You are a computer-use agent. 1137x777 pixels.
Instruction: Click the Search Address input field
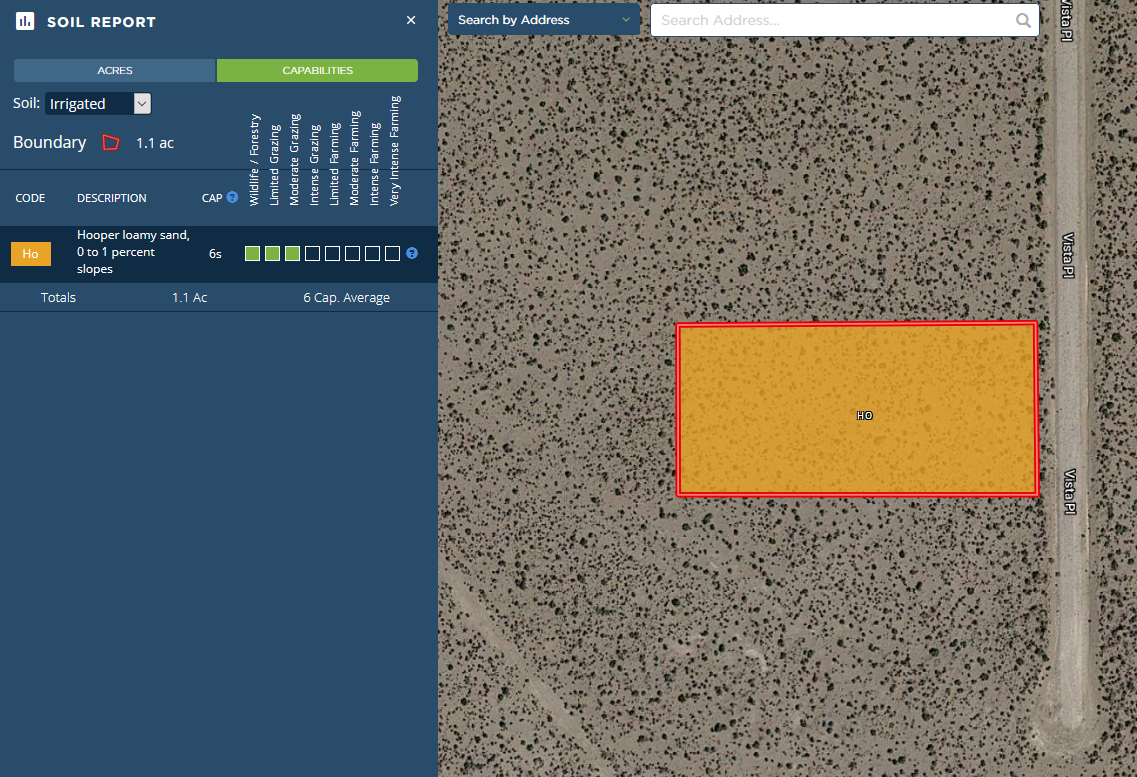[835, 20]
